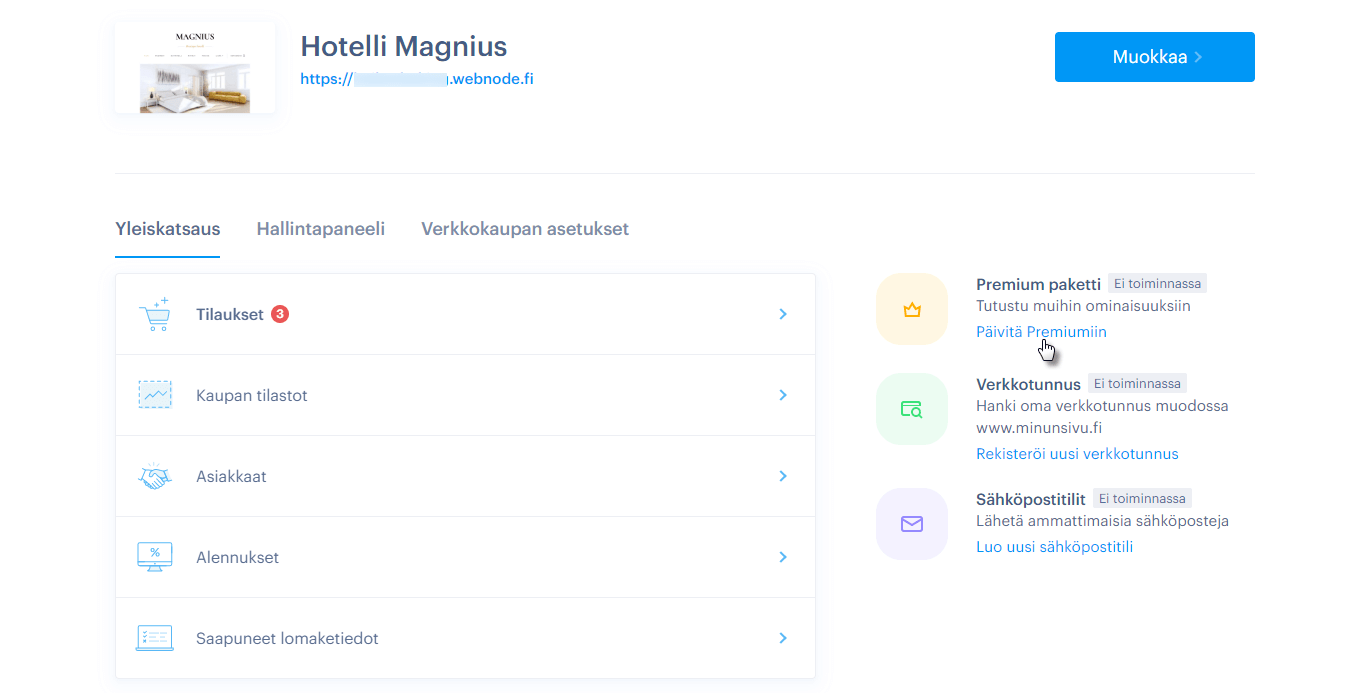Click Luo uusi sähköpostitili link
This screenshot has height=693, width=1350.
tap(1053, 547)
